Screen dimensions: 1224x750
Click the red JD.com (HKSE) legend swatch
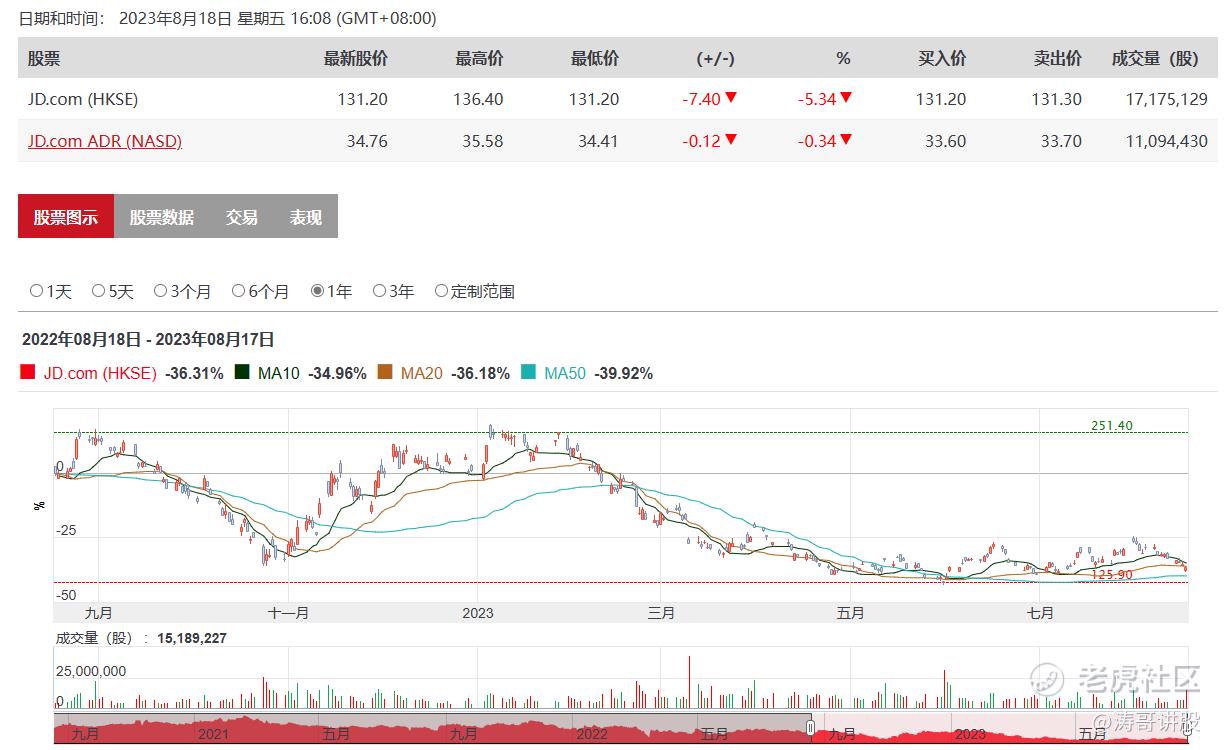(x=27, y=373)
